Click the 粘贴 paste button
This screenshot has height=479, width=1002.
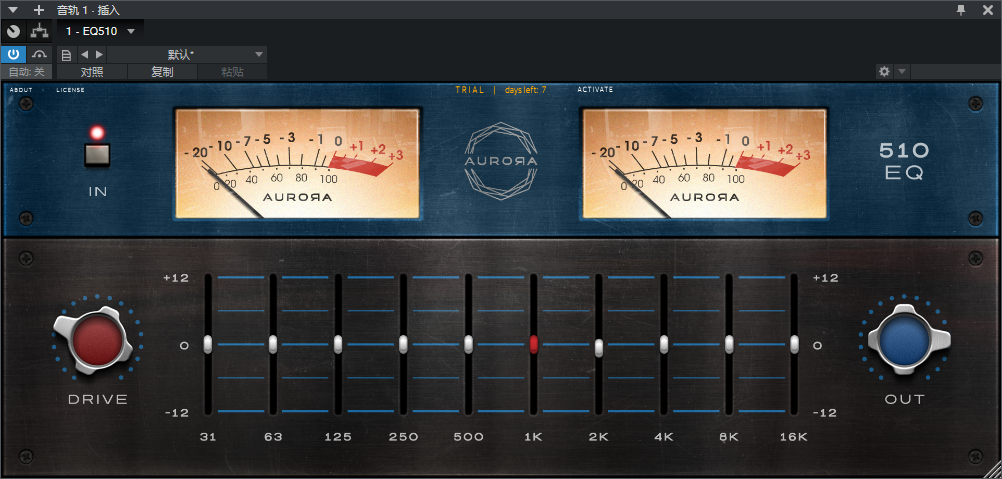coord(232,72)
